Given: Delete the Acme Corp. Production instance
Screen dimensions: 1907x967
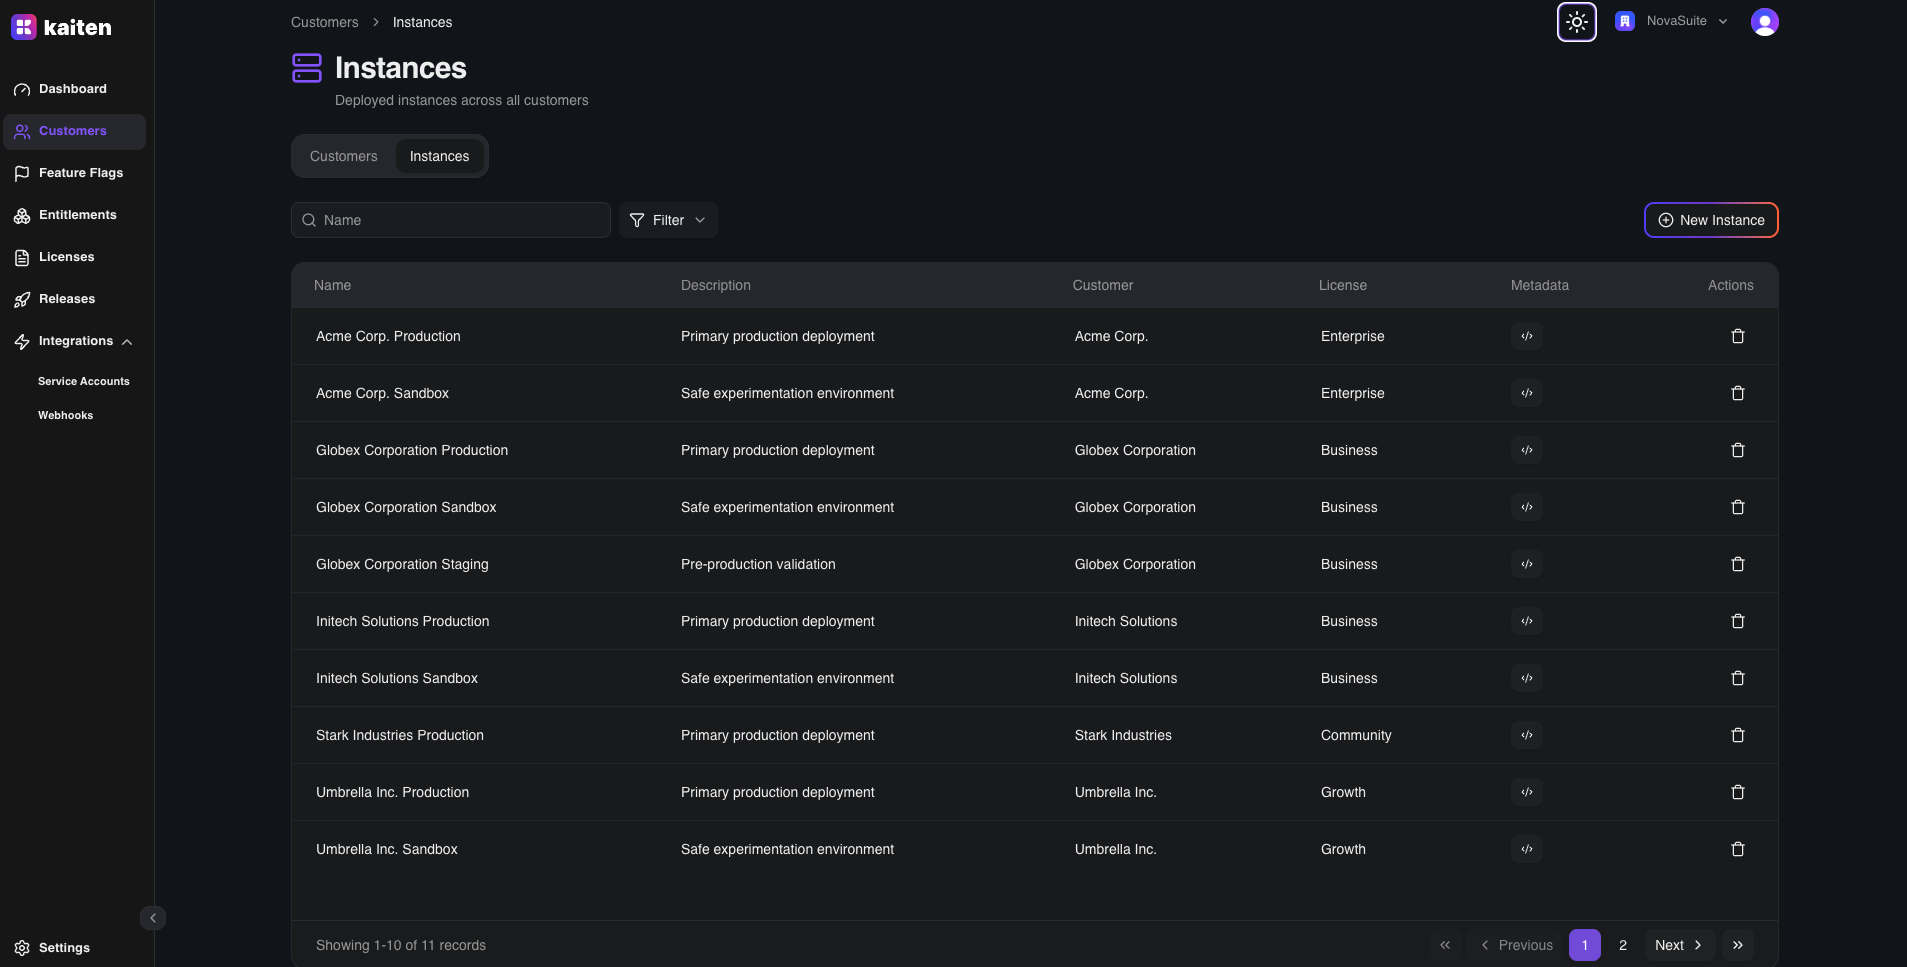Looking at the screenshot, I should click(1737, 336).
